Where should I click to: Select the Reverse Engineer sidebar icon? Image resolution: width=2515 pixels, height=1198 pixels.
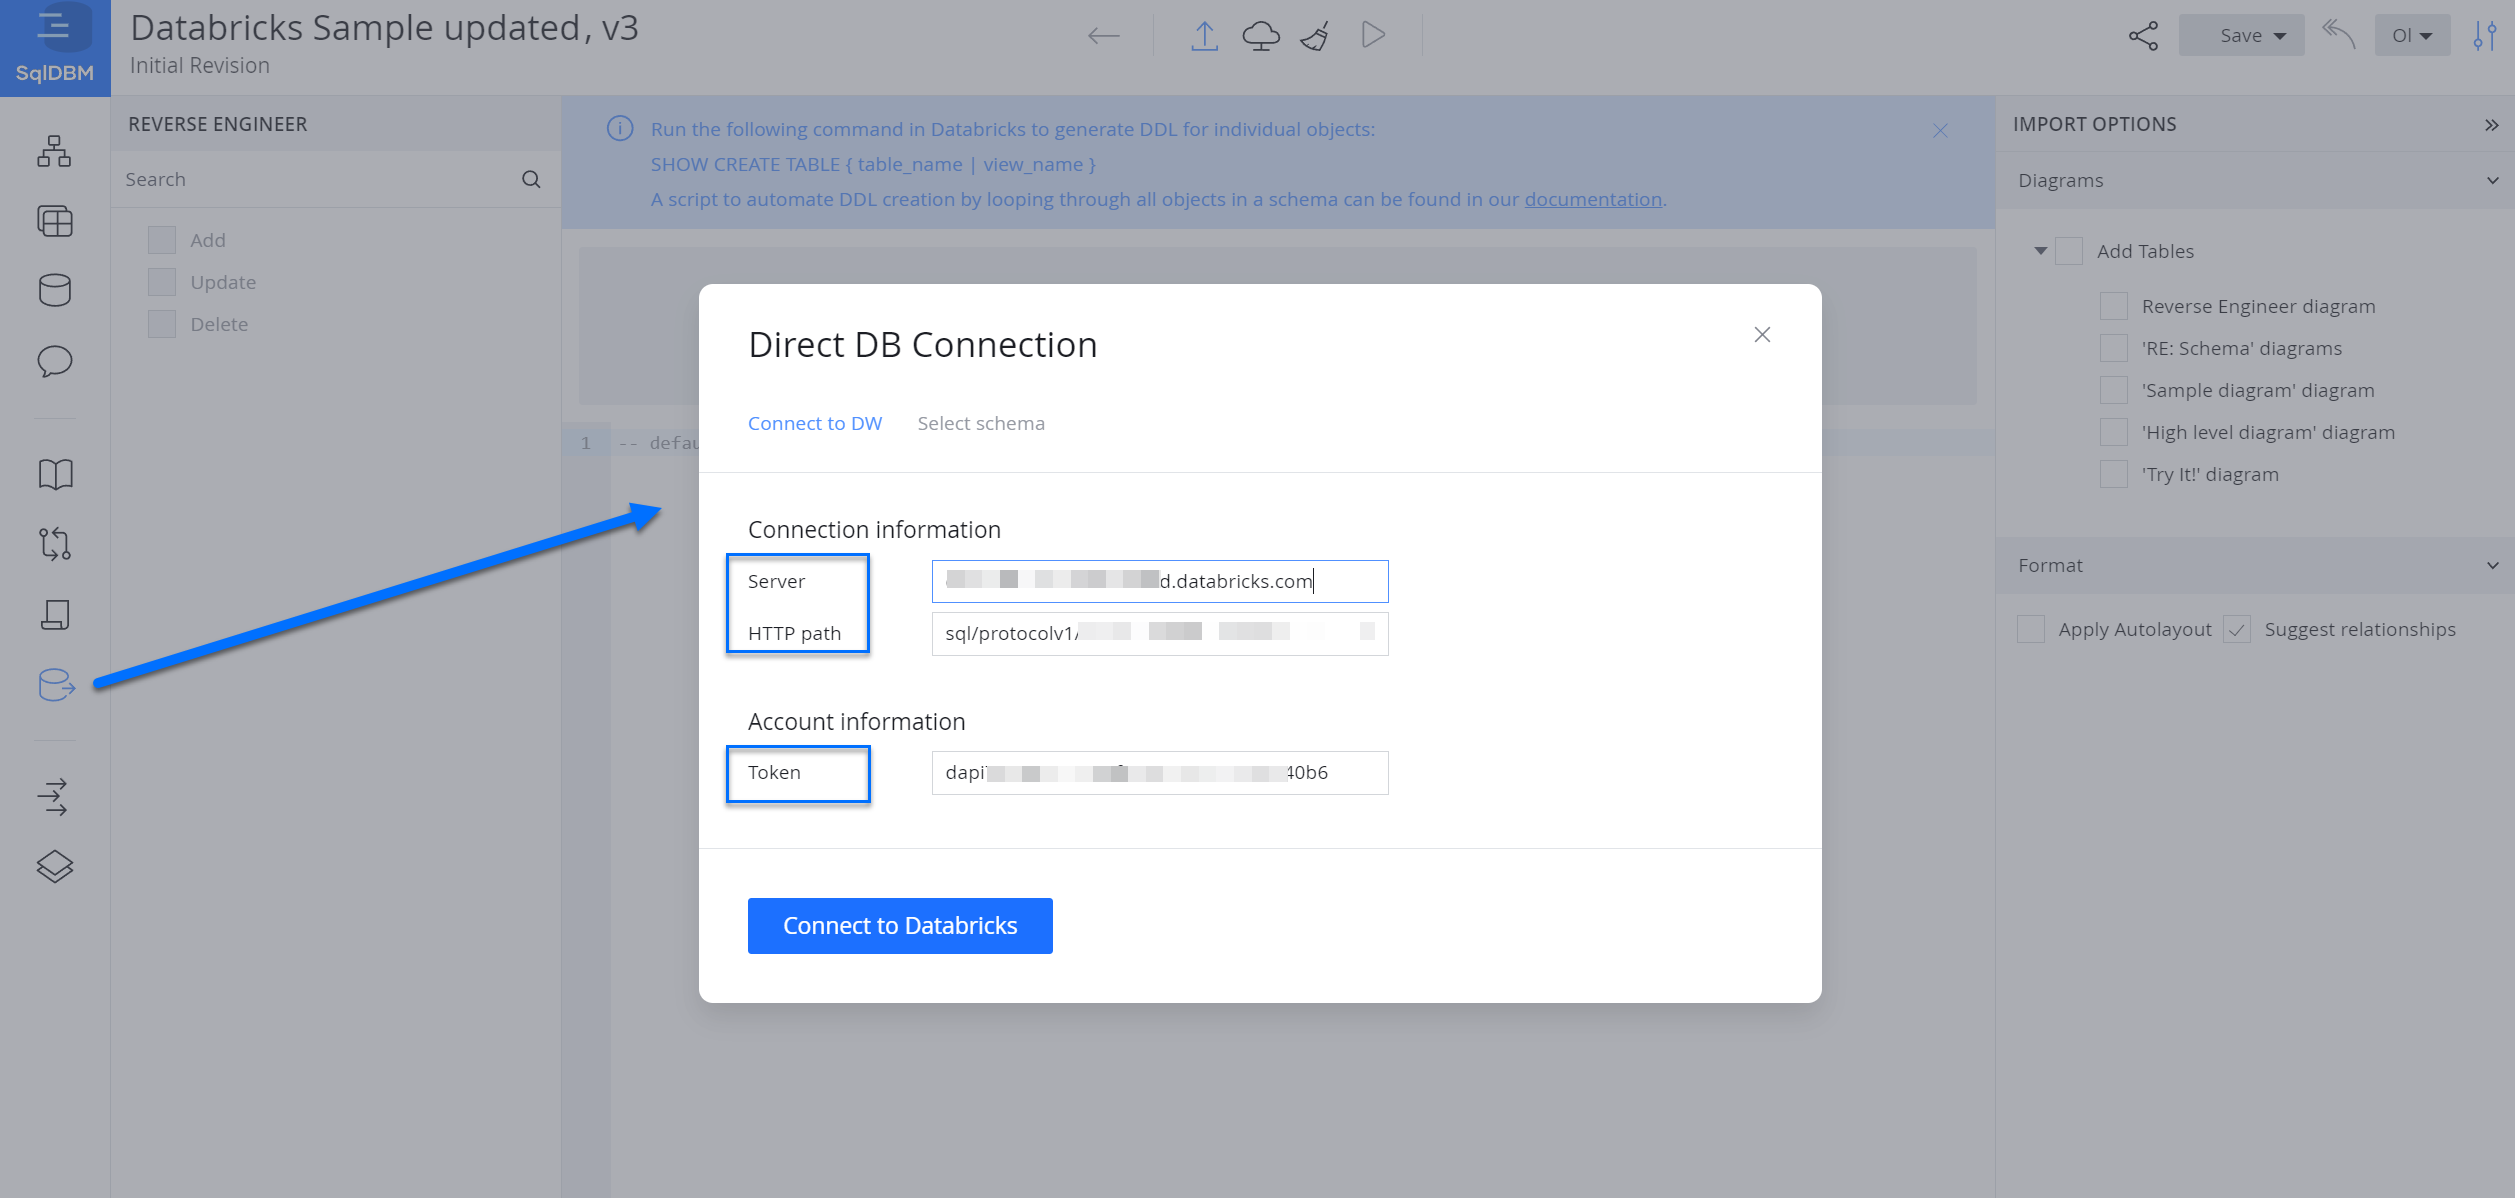pyautogui.click(x=55, y=686)
